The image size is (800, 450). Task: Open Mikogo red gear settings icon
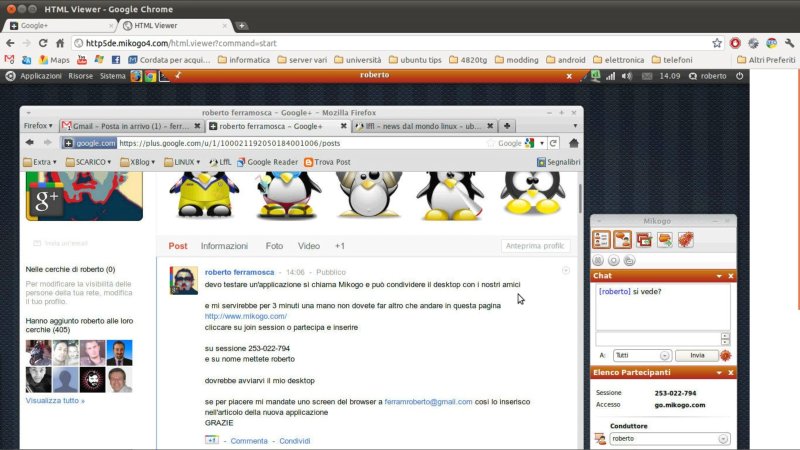(686, 239)
